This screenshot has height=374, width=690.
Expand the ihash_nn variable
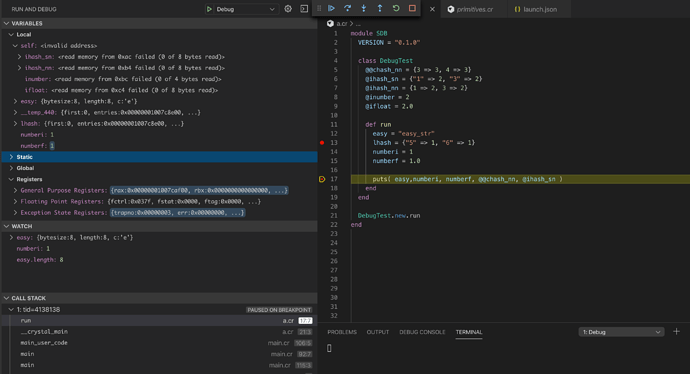[19, 68]
